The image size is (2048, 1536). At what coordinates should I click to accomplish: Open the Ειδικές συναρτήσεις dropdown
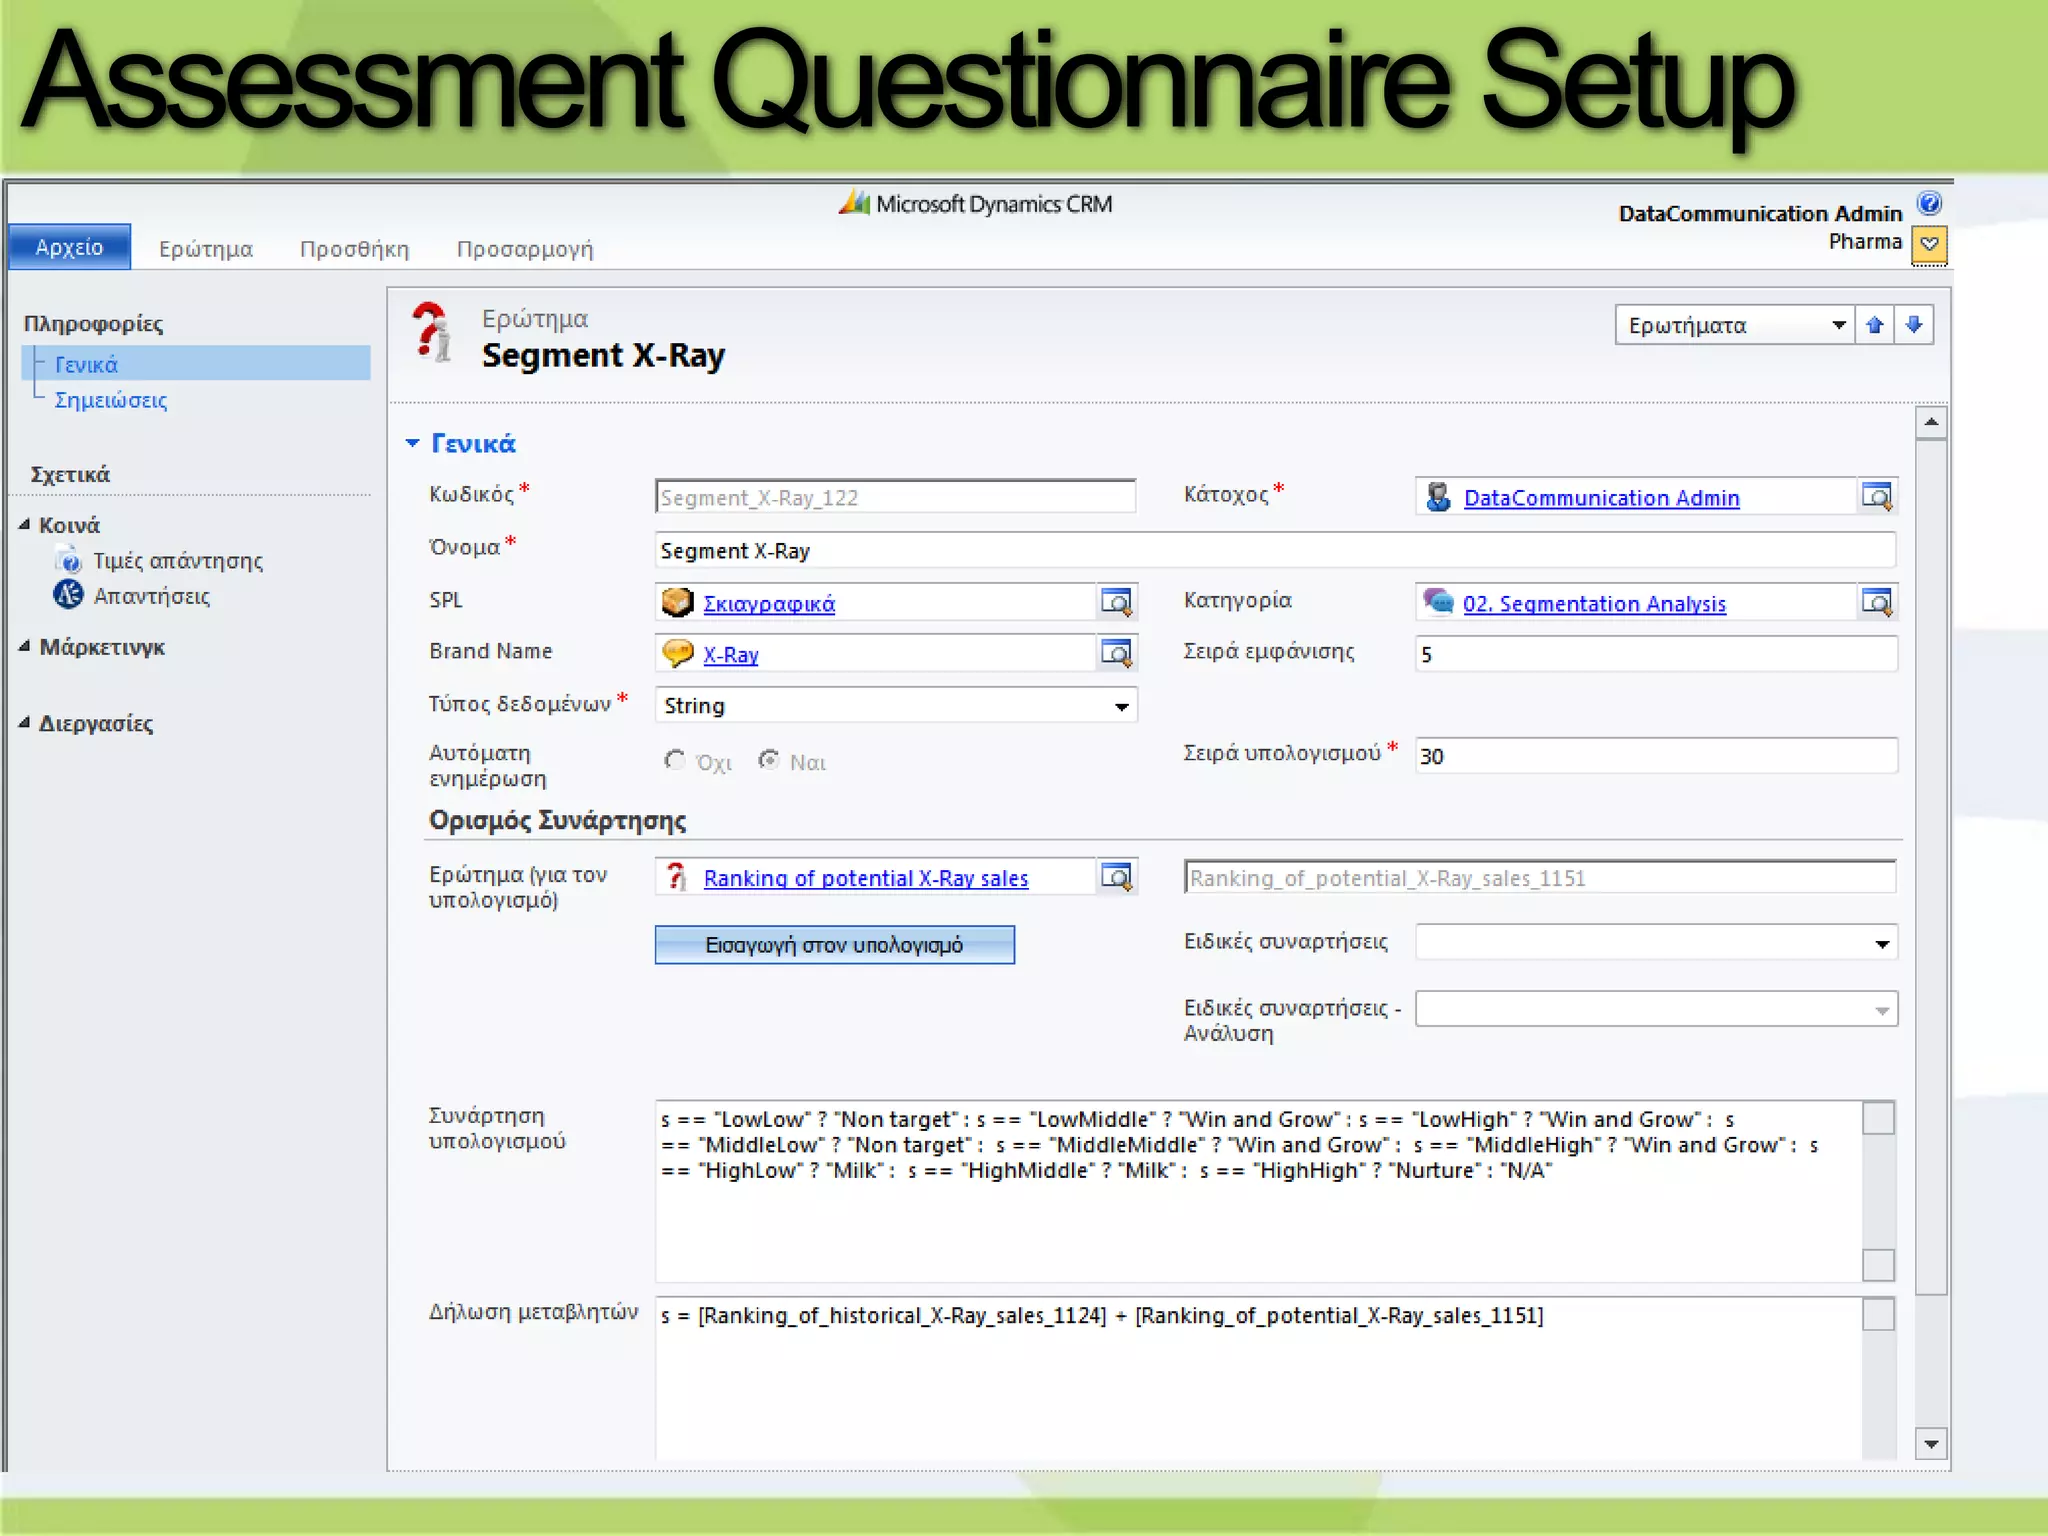[1656, 943]
